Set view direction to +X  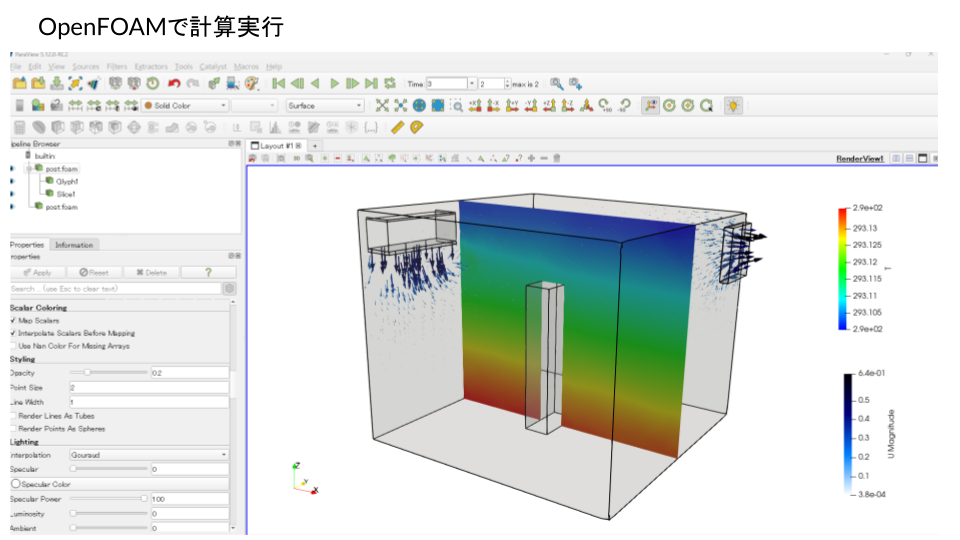475,105
